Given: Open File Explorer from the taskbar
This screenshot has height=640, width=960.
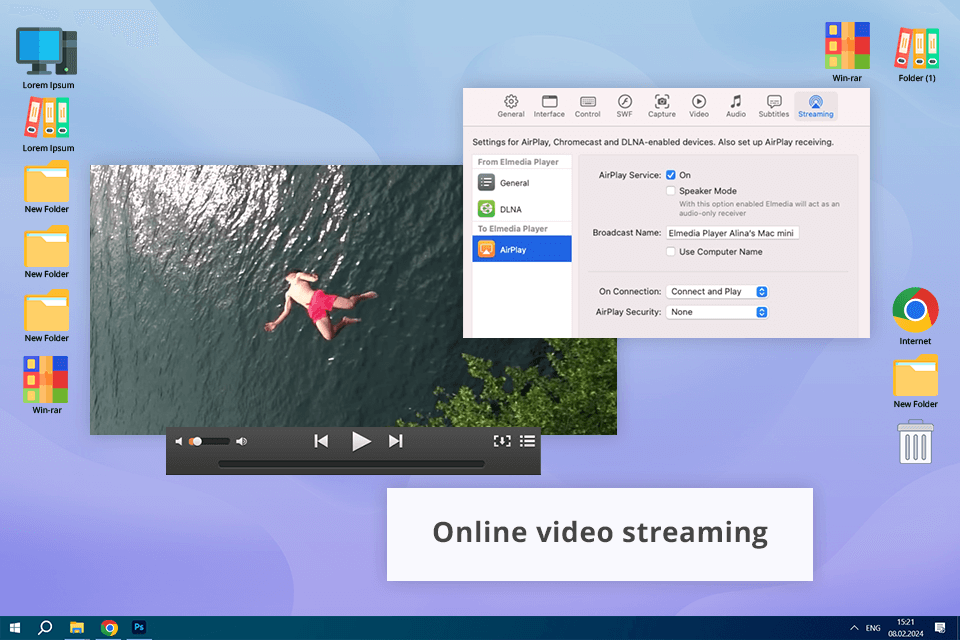Looking at the screenshot, I should pos(77,628).
